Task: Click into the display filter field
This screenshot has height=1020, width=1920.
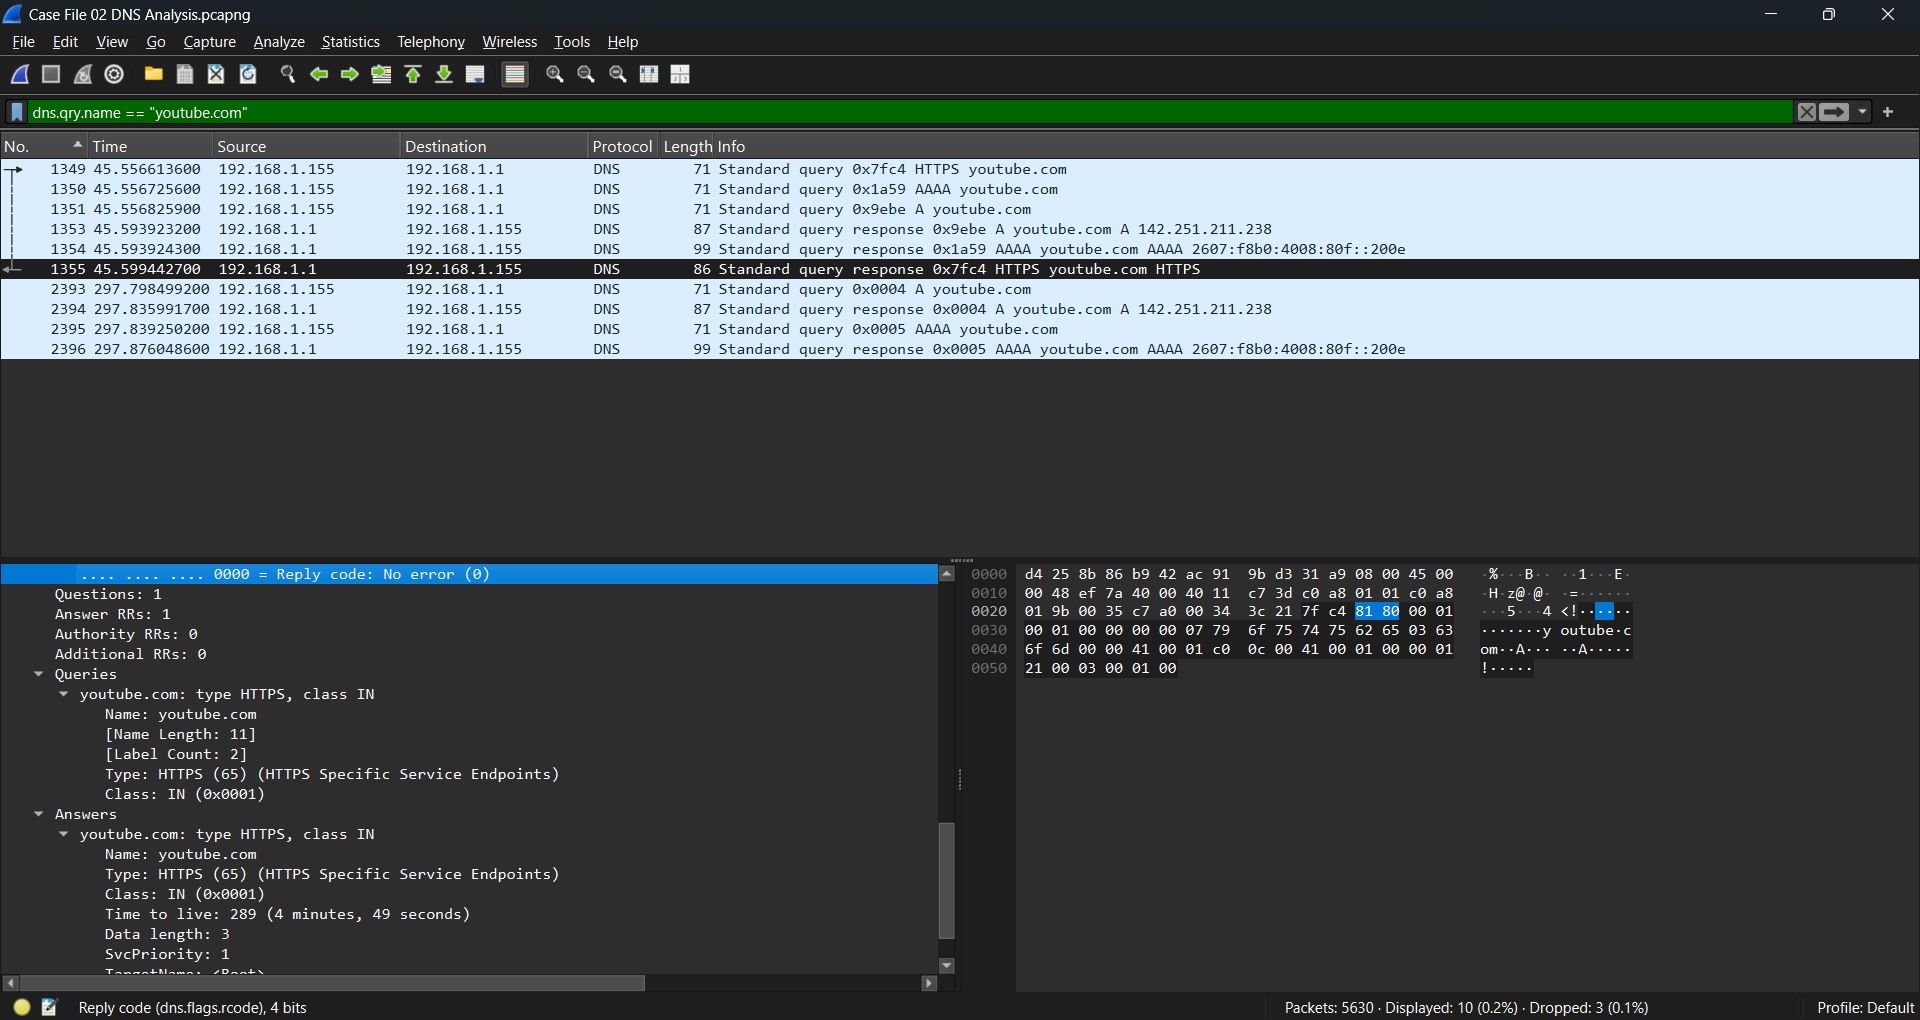Action: coord(910,112)
